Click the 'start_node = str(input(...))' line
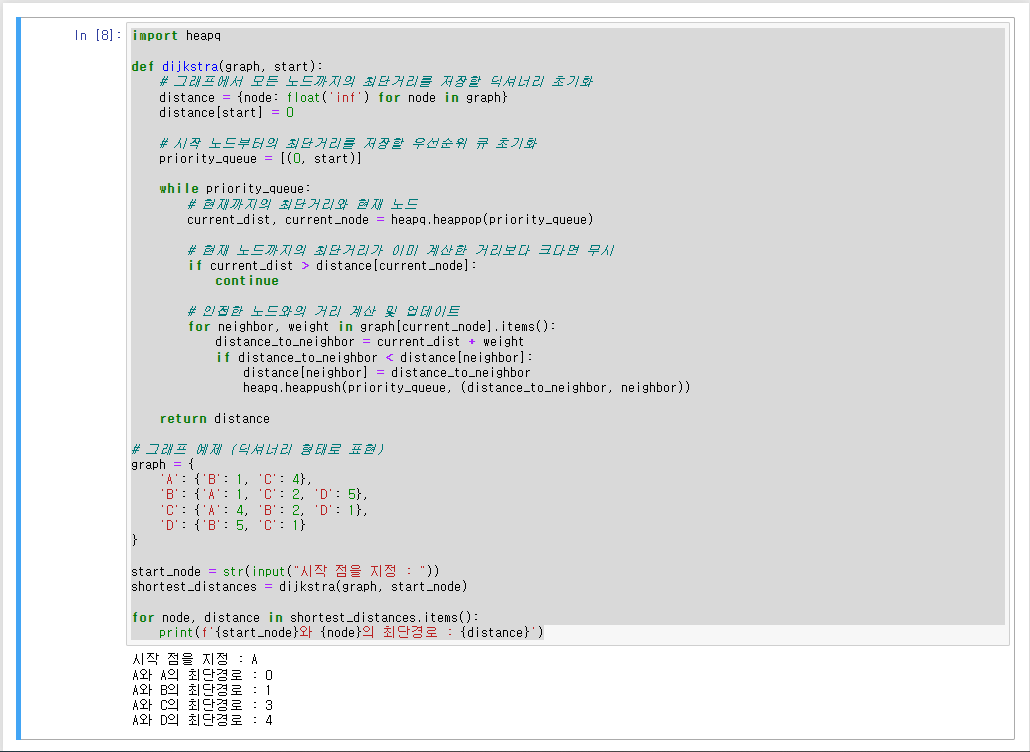Viewport: 1030px width, 752px height. click(285, 571)
